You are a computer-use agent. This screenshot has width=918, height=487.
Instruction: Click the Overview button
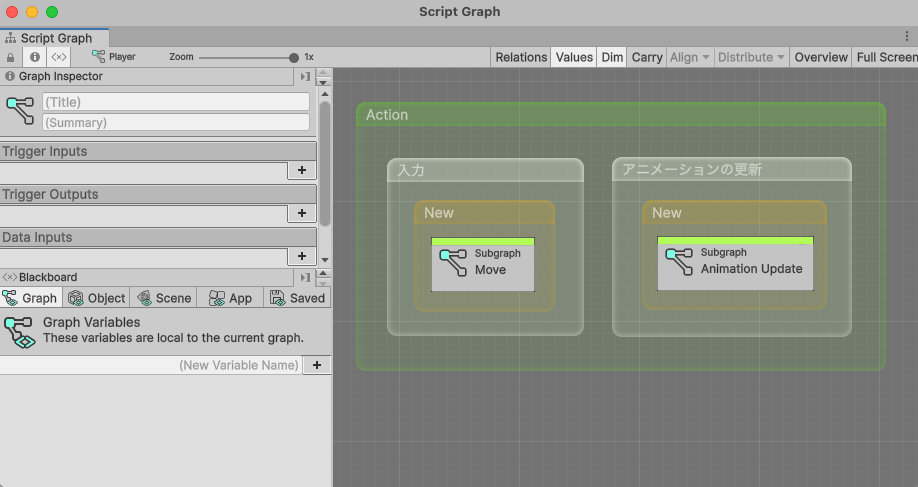[821, 57]
